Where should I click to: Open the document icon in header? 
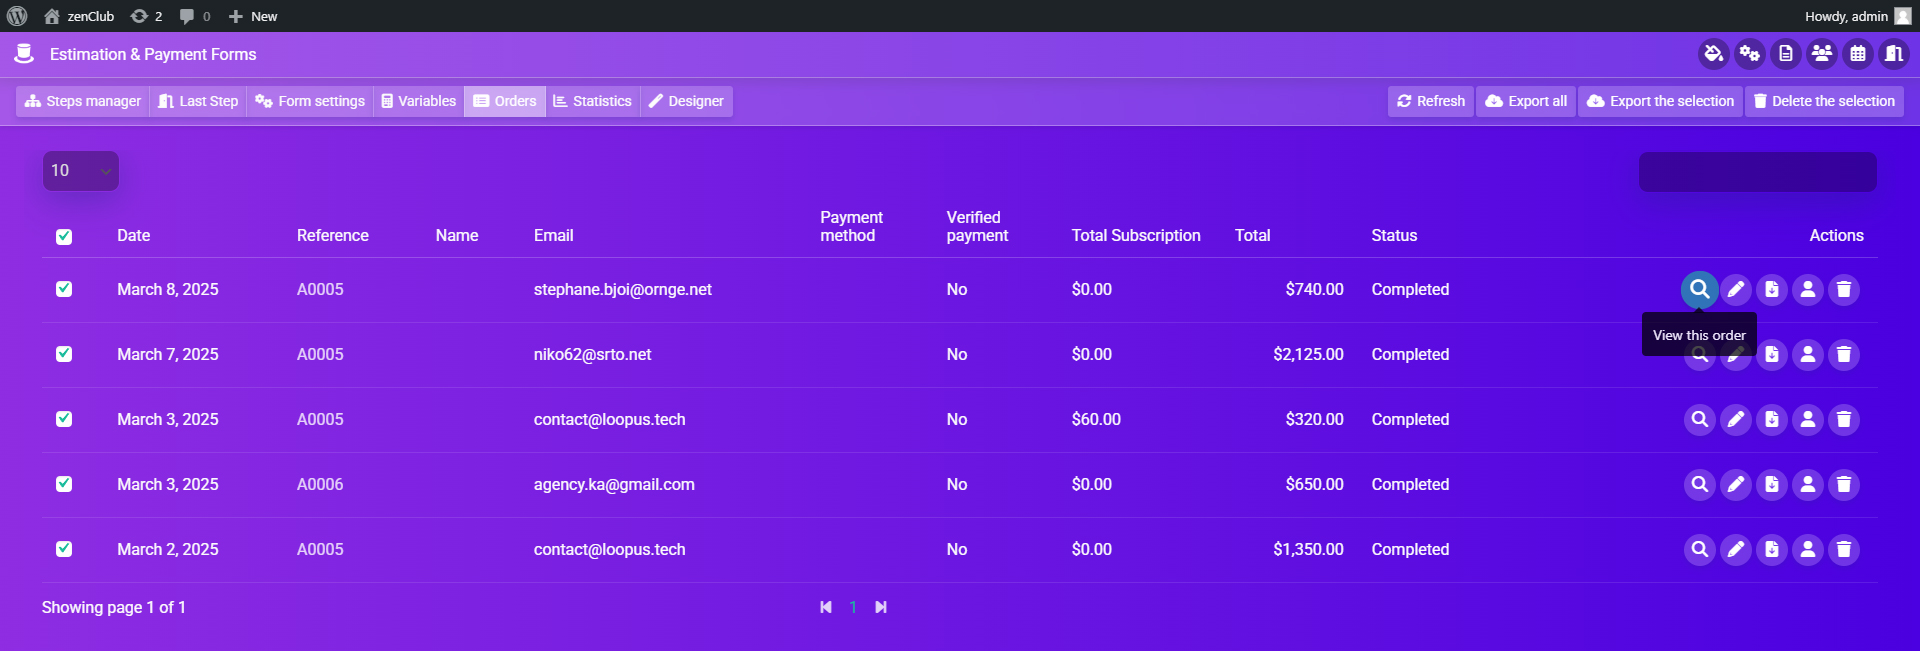1786,54
